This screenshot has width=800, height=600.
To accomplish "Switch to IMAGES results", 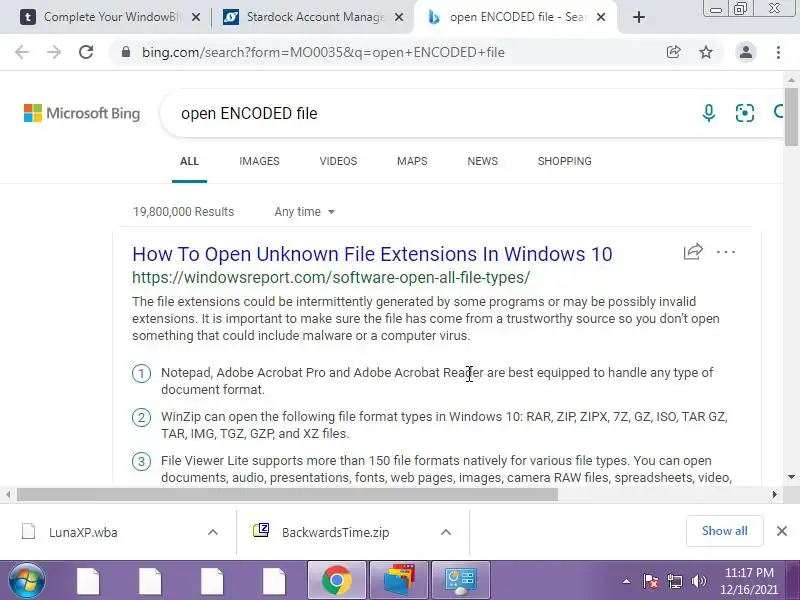I will pyautogui.click(x=259, y=161).
